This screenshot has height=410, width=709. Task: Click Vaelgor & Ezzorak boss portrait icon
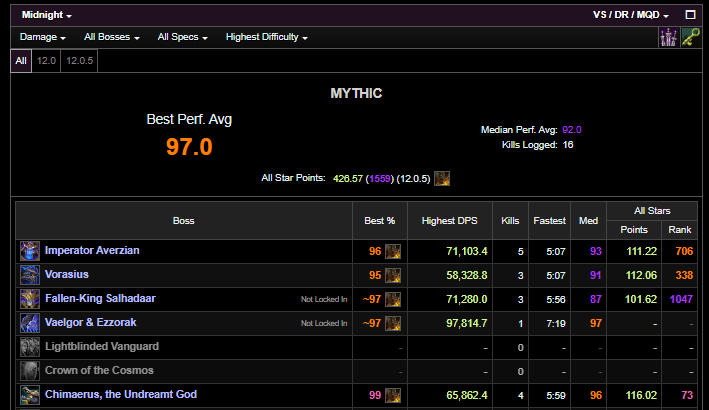click(30, 323)
